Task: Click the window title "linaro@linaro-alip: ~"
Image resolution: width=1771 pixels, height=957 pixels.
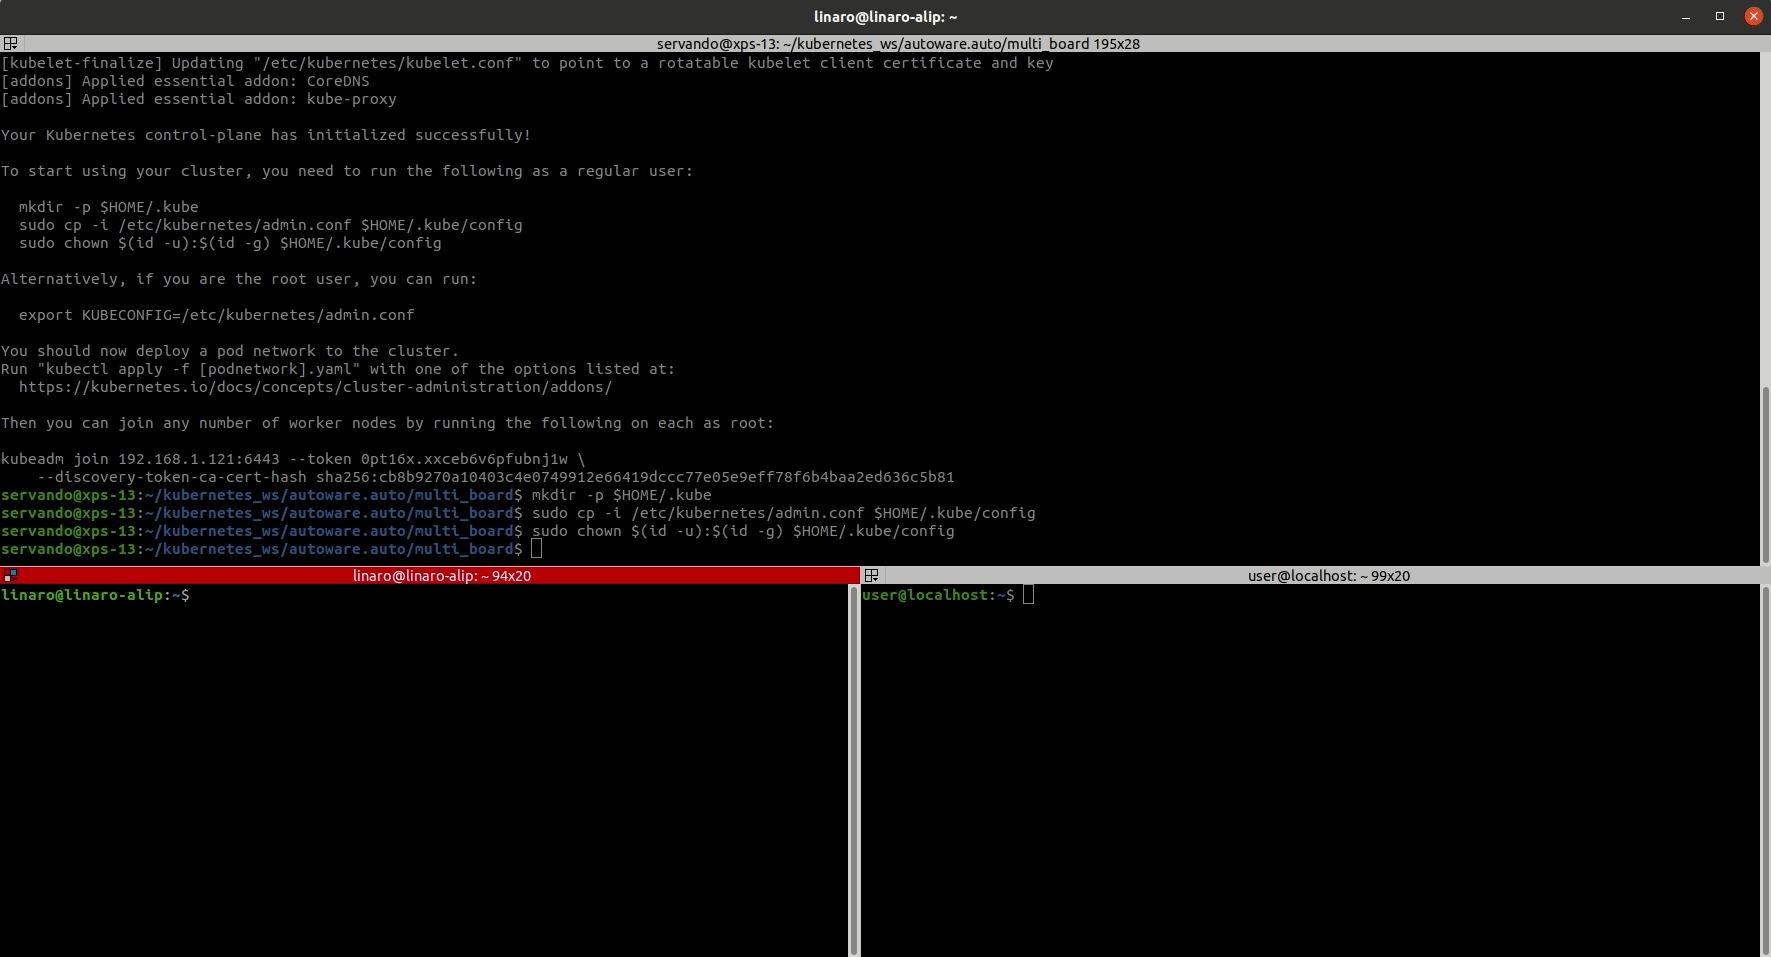Action: click(x=885, y=17)
